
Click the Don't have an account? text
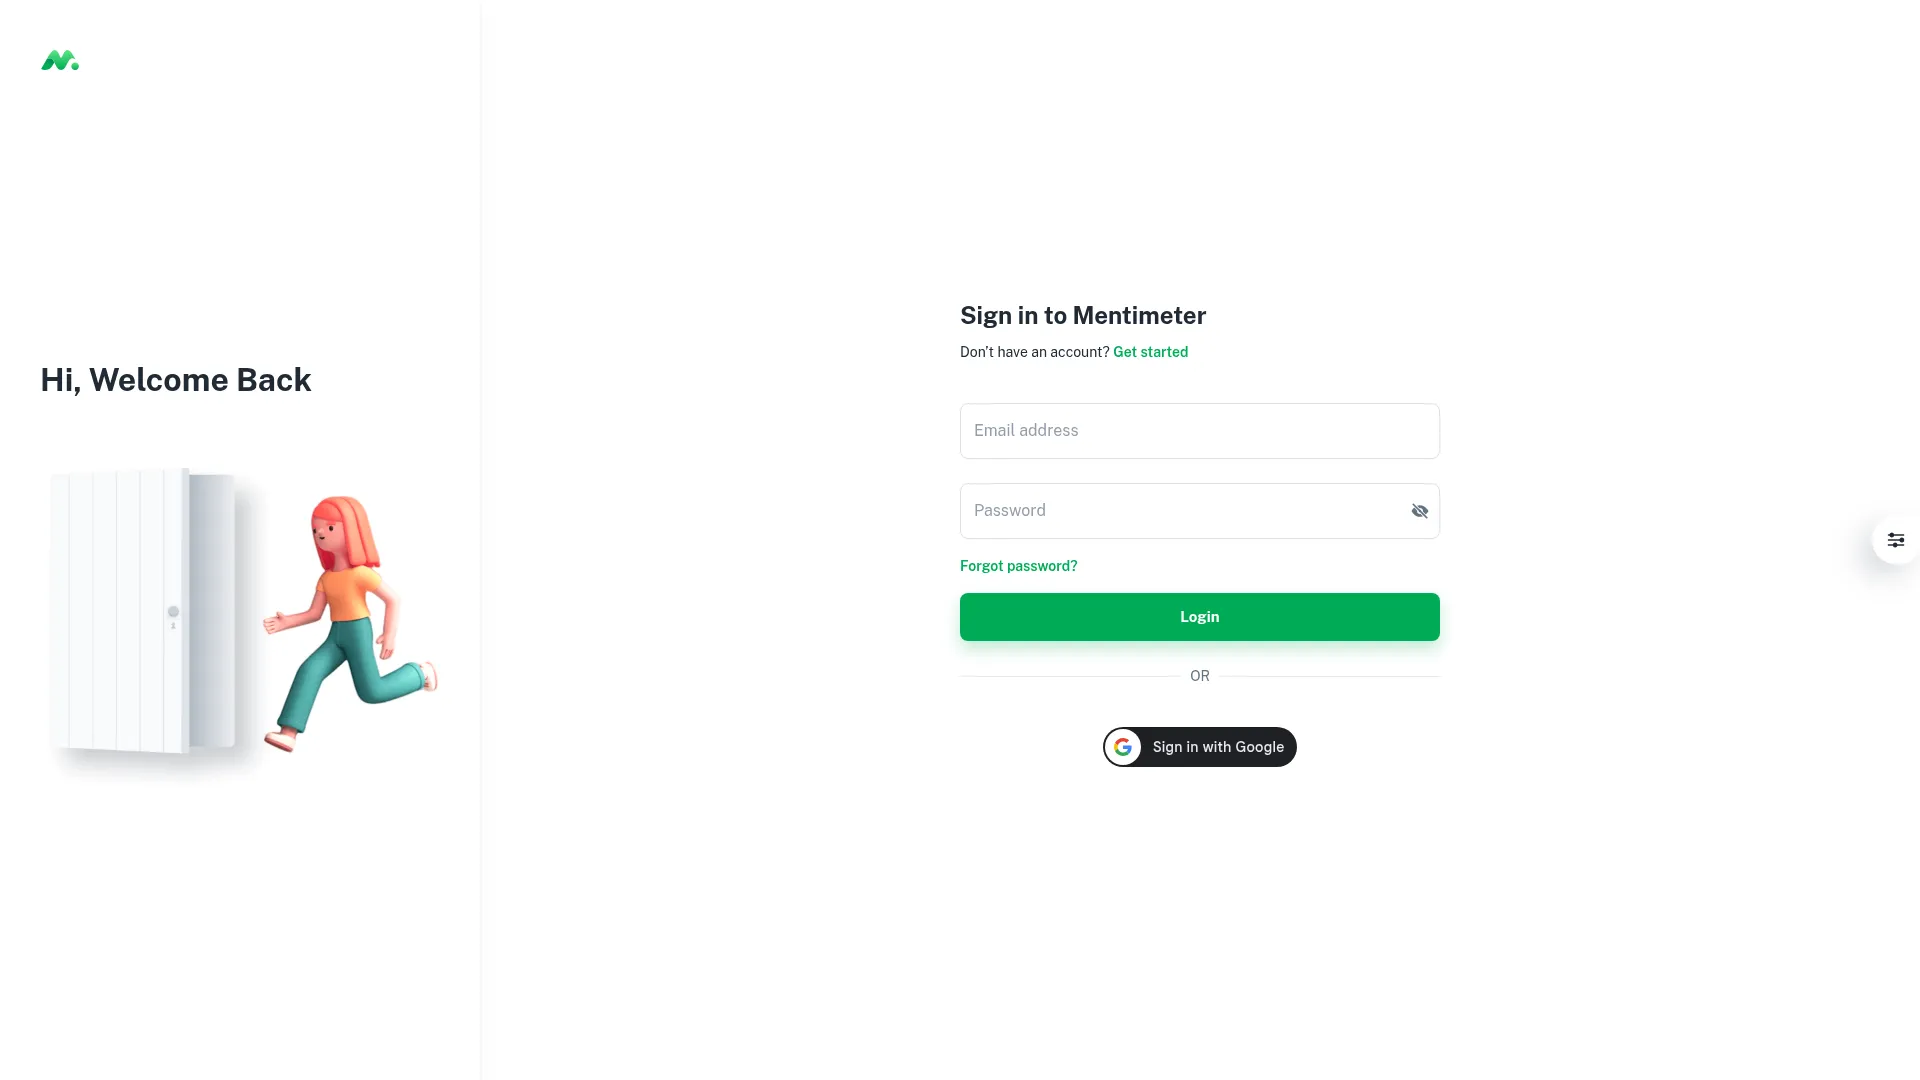coord(1035,352)
